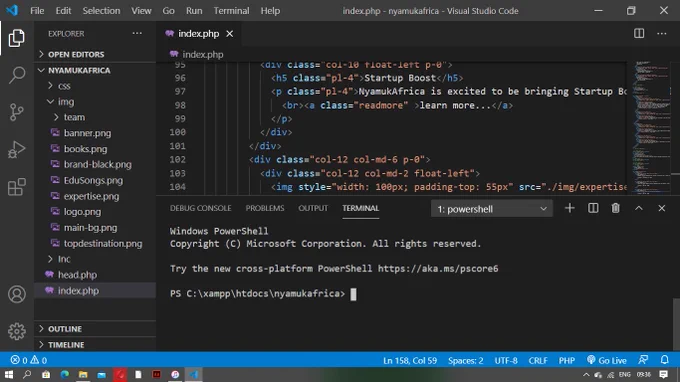This screenshot has width=680, height=382.
Task: Open the Run and Debug icon
Action: tap(16, 150)
